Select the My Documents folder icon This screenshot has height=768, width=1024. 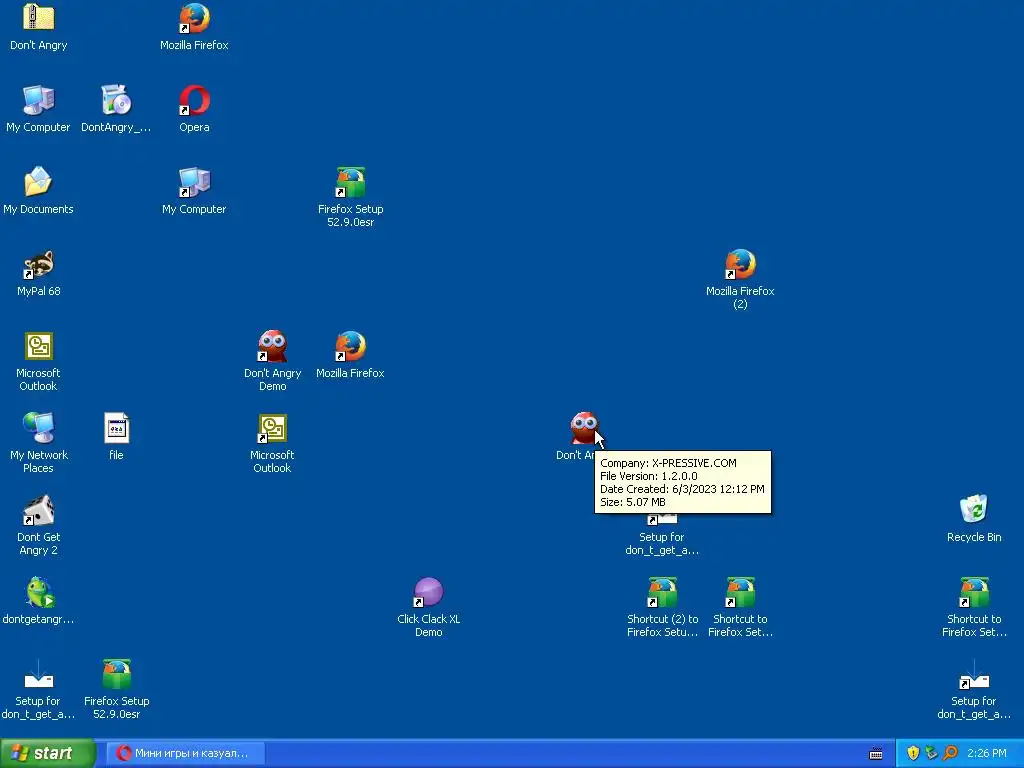tap(38, 182)
